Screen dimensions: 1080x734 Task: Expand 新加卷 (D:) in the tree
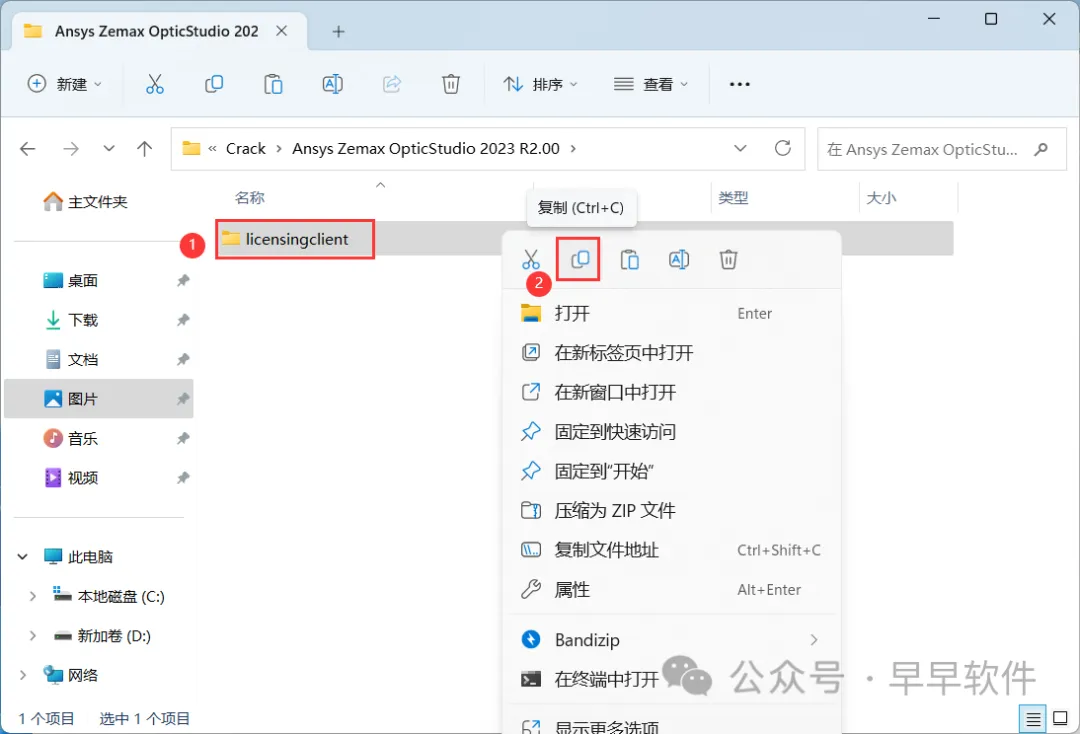tap(32, 636)
